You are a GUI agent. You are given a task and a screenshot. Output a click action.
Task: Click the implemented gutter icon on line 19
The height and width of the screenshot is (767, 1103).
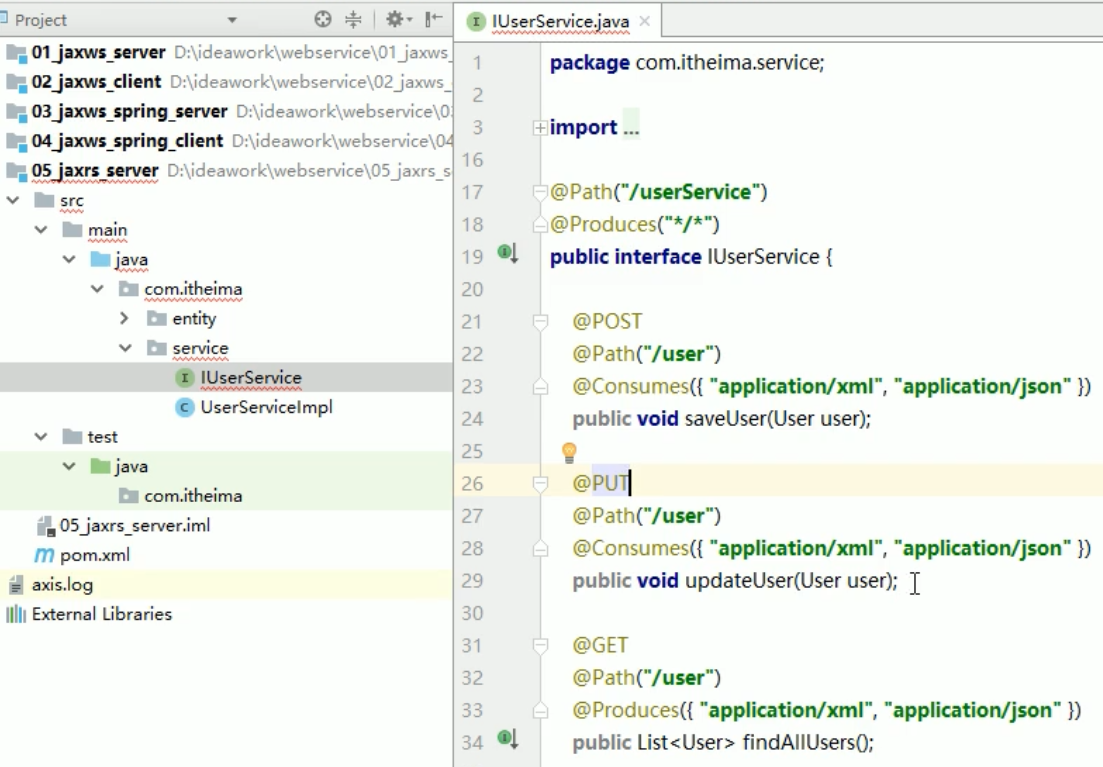507,253
